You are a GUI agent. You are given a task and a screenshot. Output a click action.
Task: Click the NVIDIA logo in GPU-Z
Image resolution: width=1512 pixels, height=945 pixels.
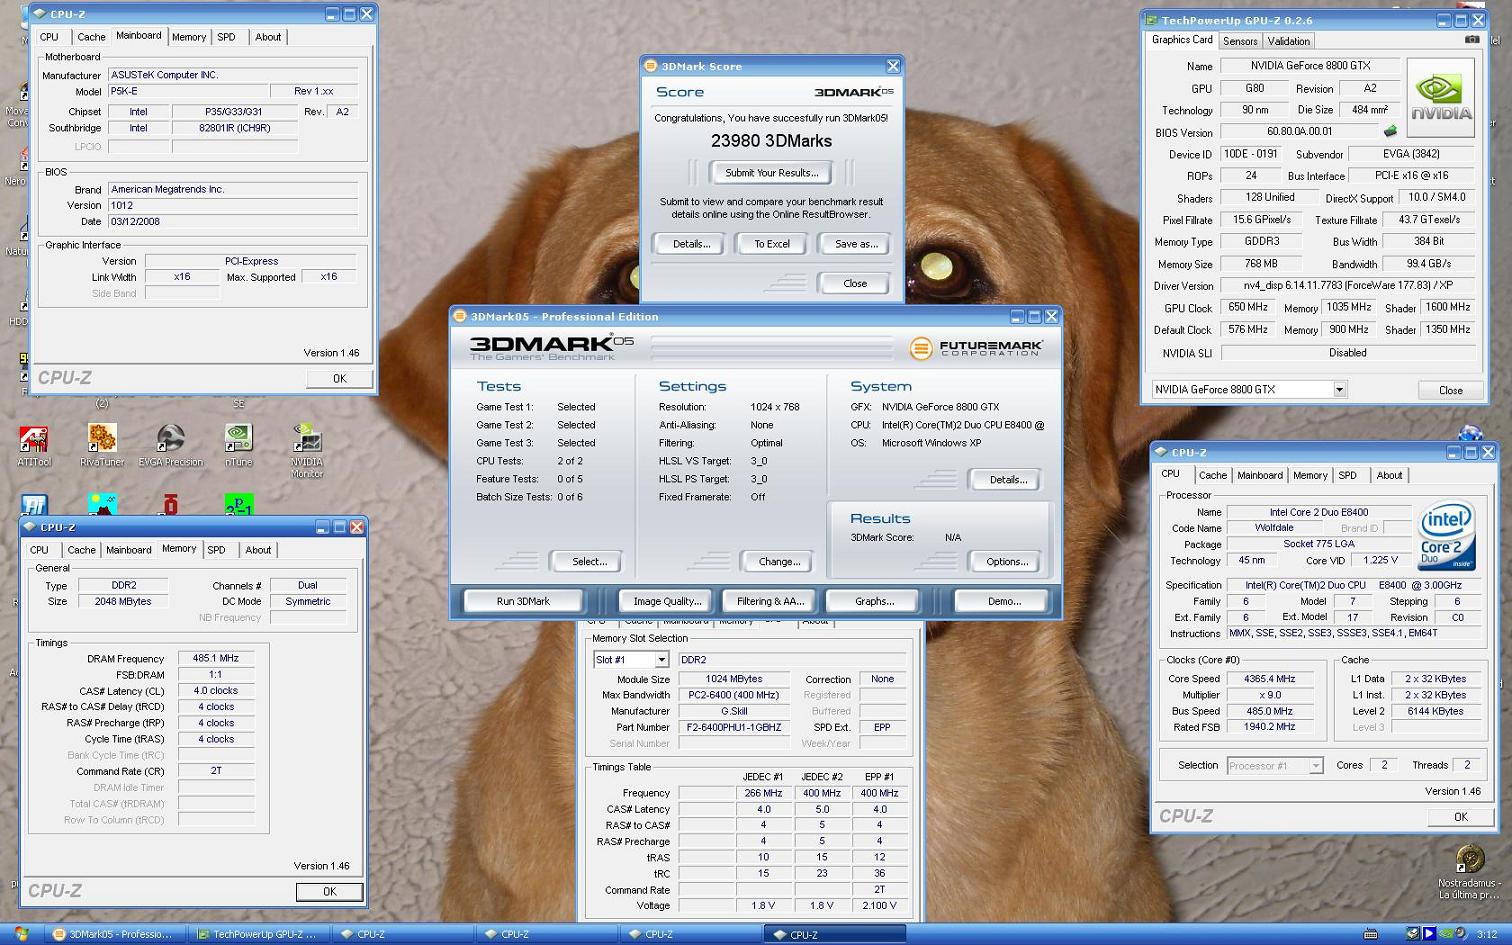click(1441, 98)
